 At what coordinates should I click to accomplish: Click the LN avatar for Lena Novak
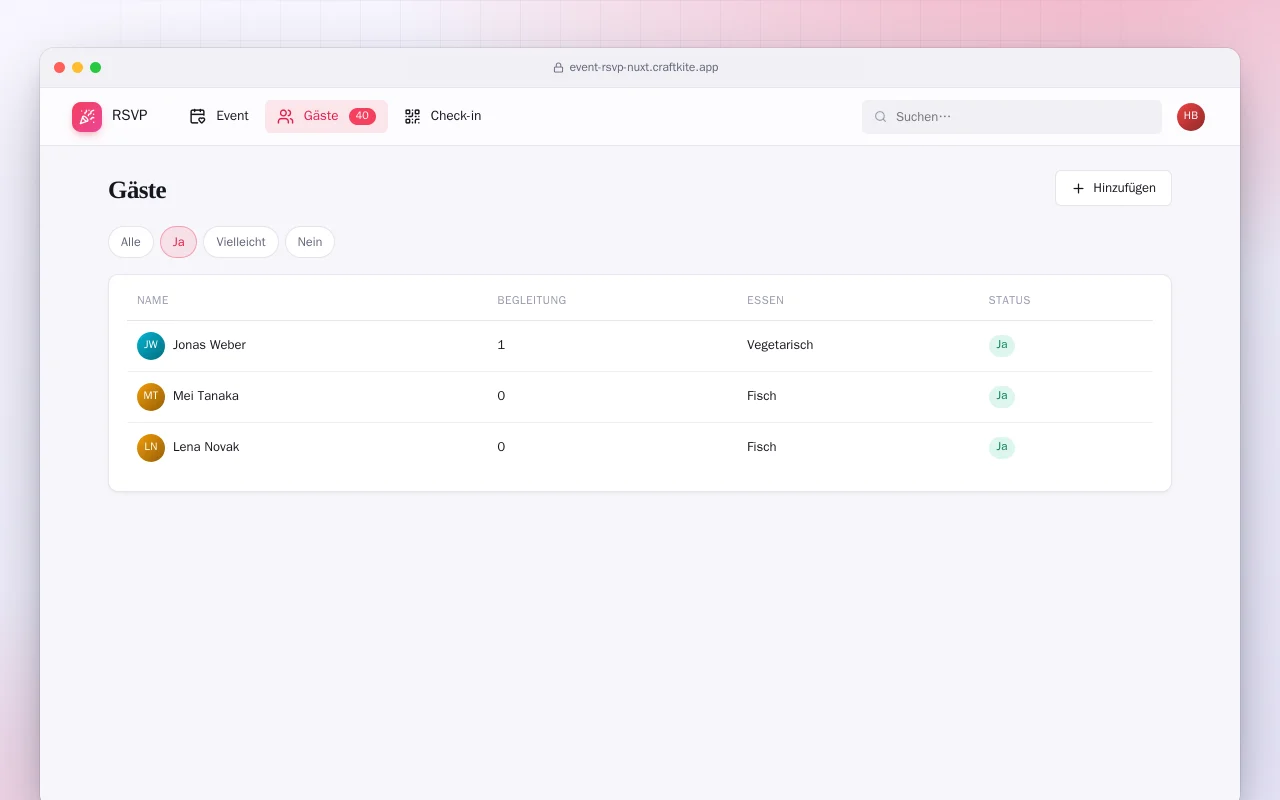(x=151, y=448)
